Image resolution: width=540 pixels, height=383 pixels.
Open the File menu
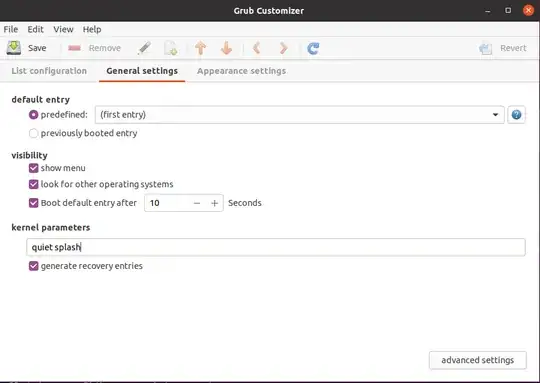click(11, 29)
